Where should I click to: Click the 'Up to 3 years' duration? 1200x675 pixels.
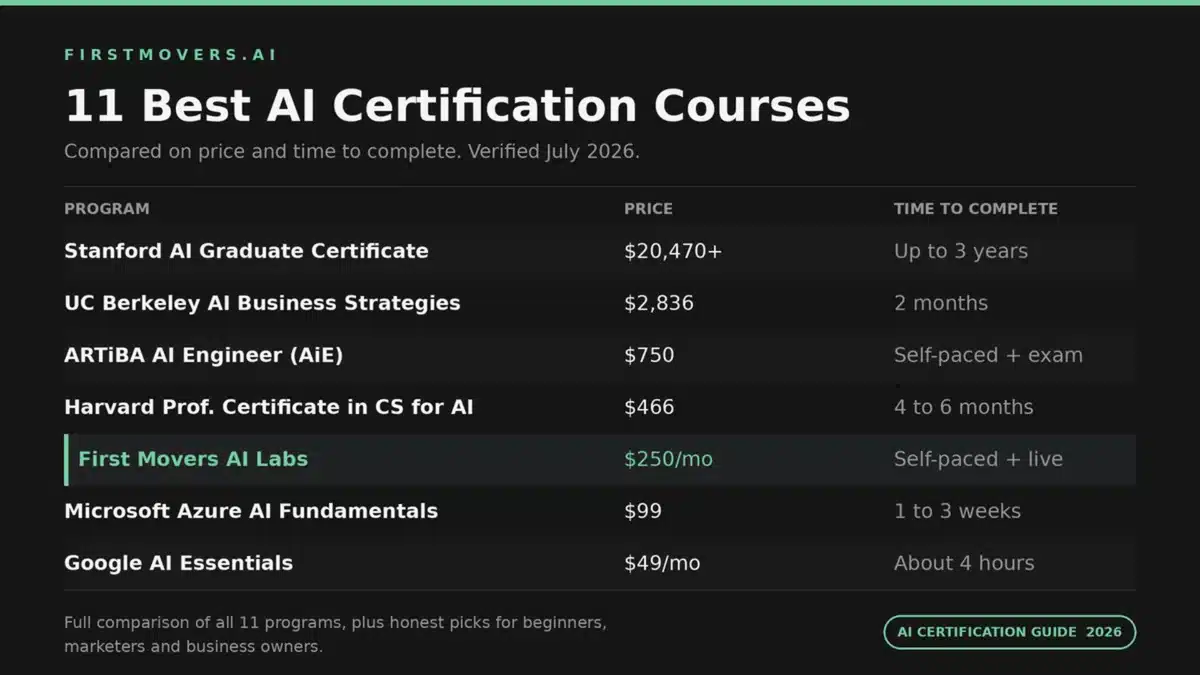961,251
